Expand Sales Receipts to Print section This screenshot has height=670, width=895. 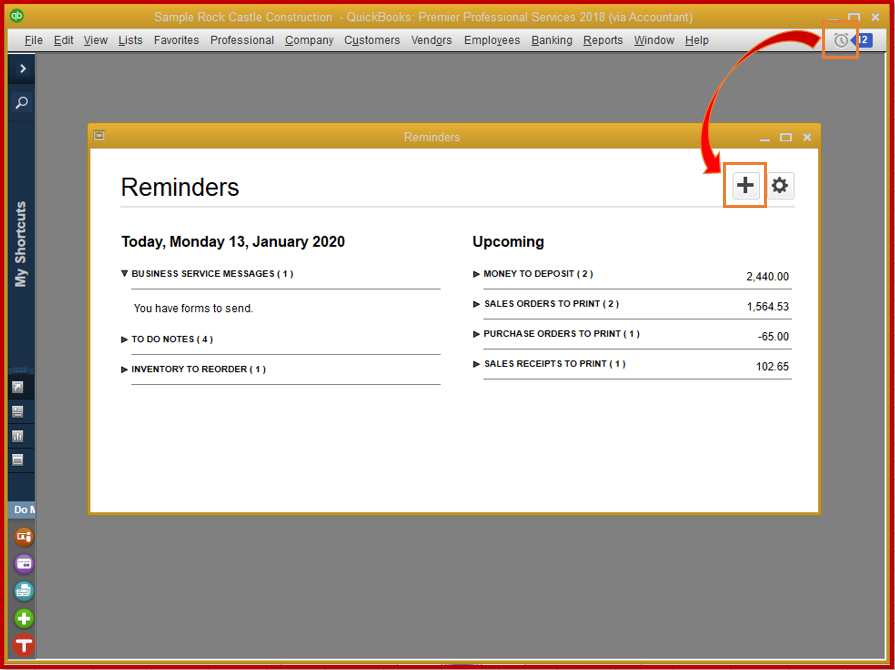click(476, 364)
